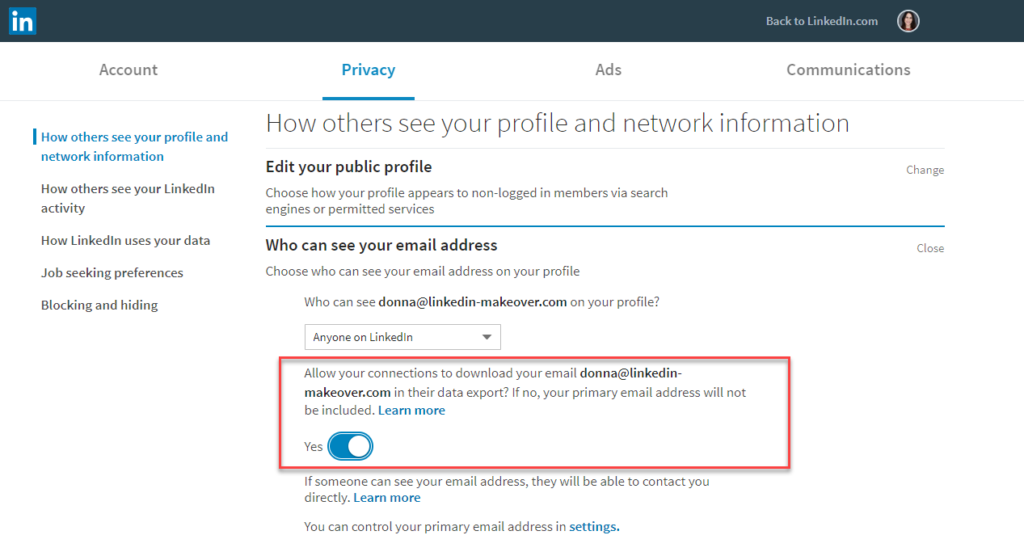Expand public profile with Change
Image resolution: width=1024 pixels, height=552 pixels.
tap(924, 170)
